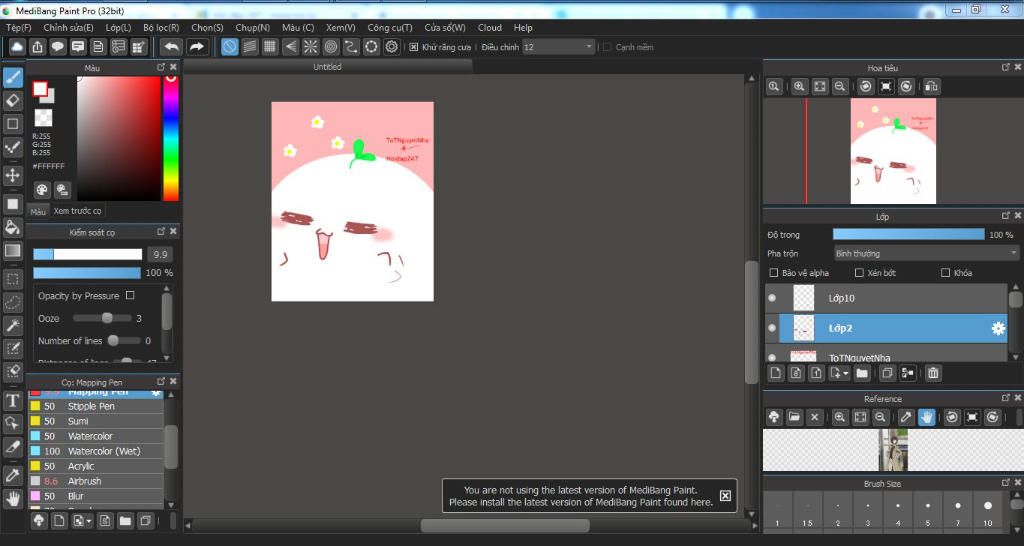The height and width of the screenshot is (546, 1024).
Task: Create a new layer folder
Action: [x=861, y=373]
